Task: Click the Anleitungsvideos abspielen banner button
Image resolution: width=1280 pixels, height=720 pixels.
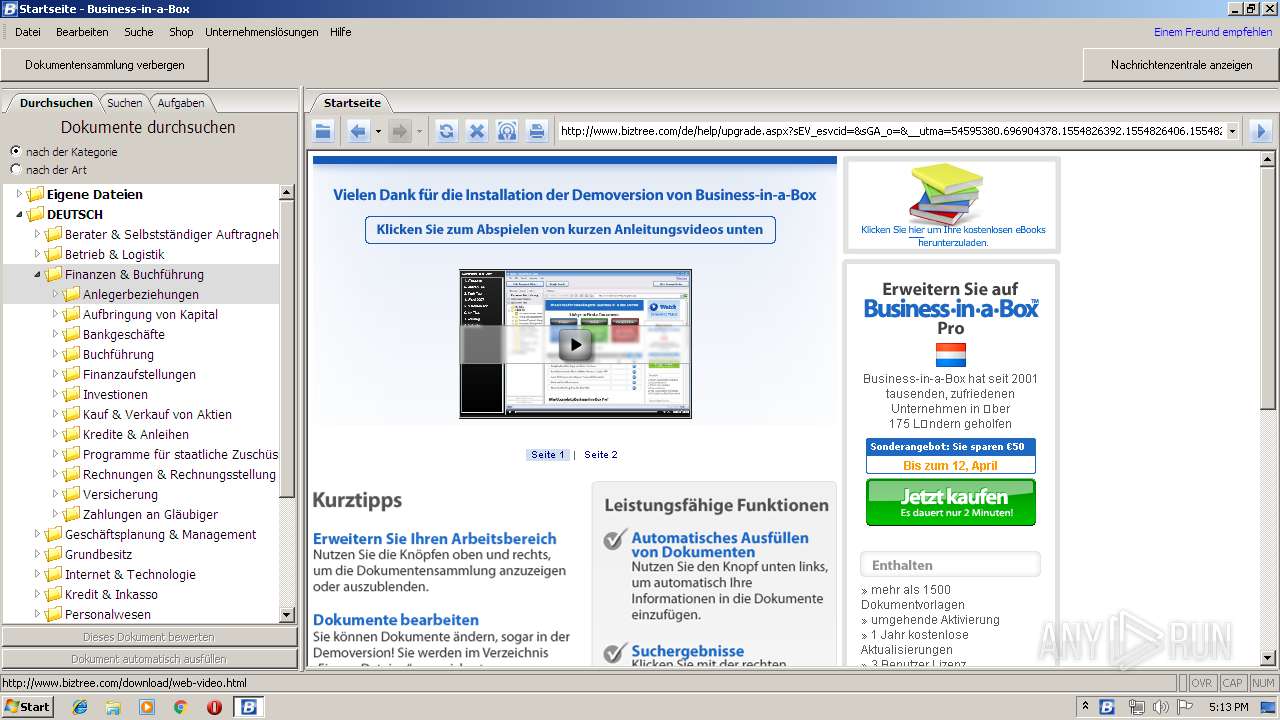Action: (x=570, y=229)
